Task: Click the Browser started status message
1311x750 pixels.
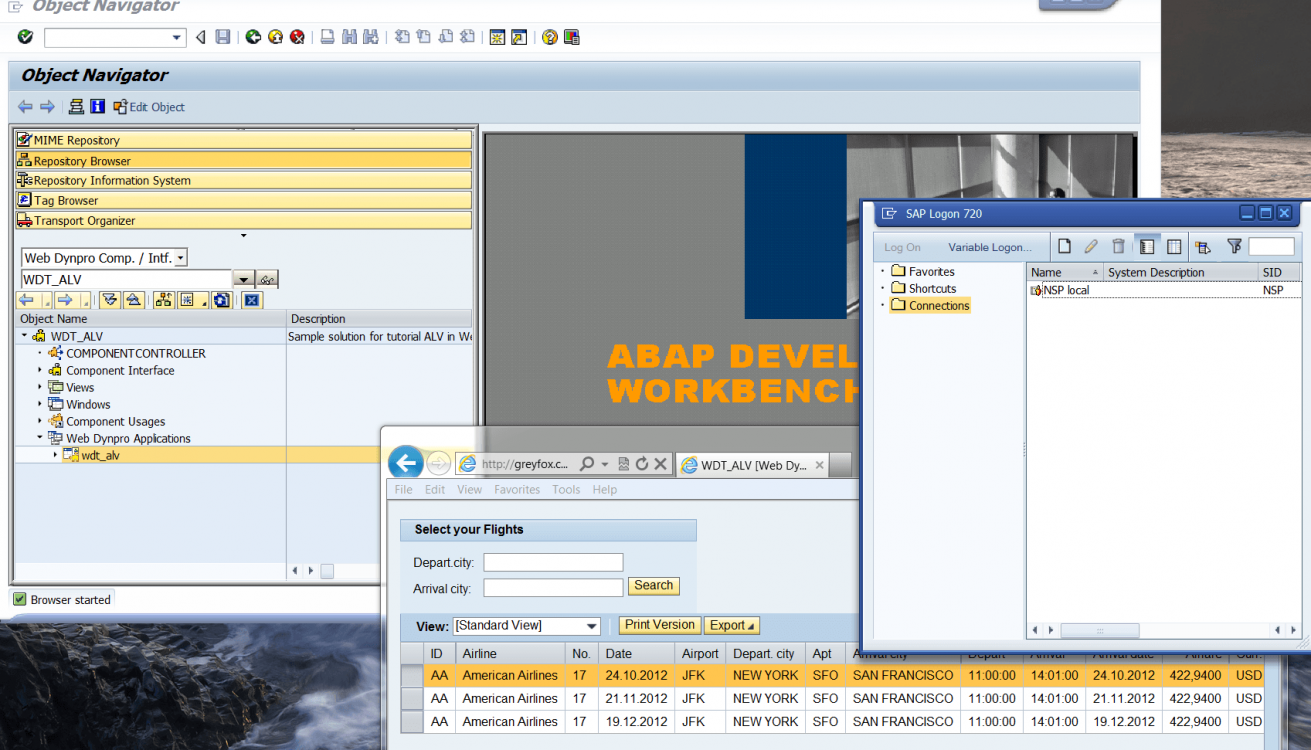Action: click(70, 600)
